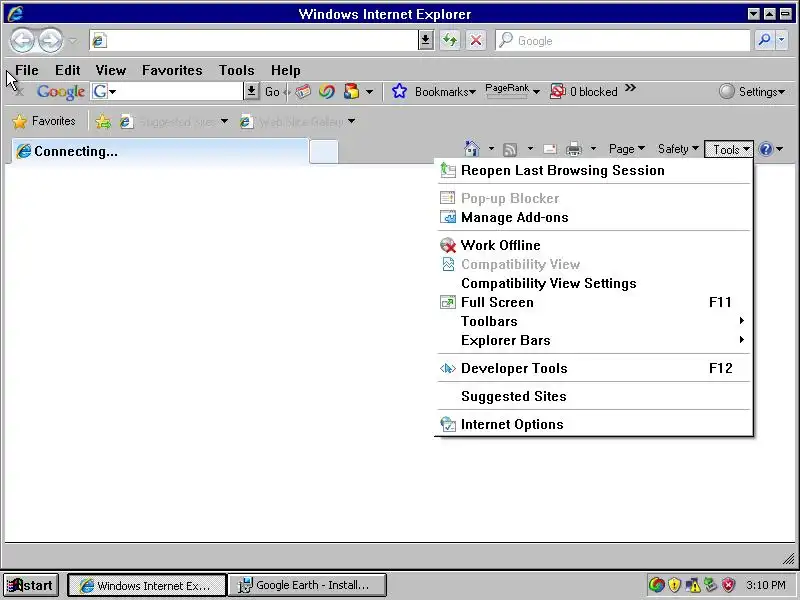Select Reopen Last Browsing Session
The height and width of the screenshot is (600, 800).
tap(594, 170)
